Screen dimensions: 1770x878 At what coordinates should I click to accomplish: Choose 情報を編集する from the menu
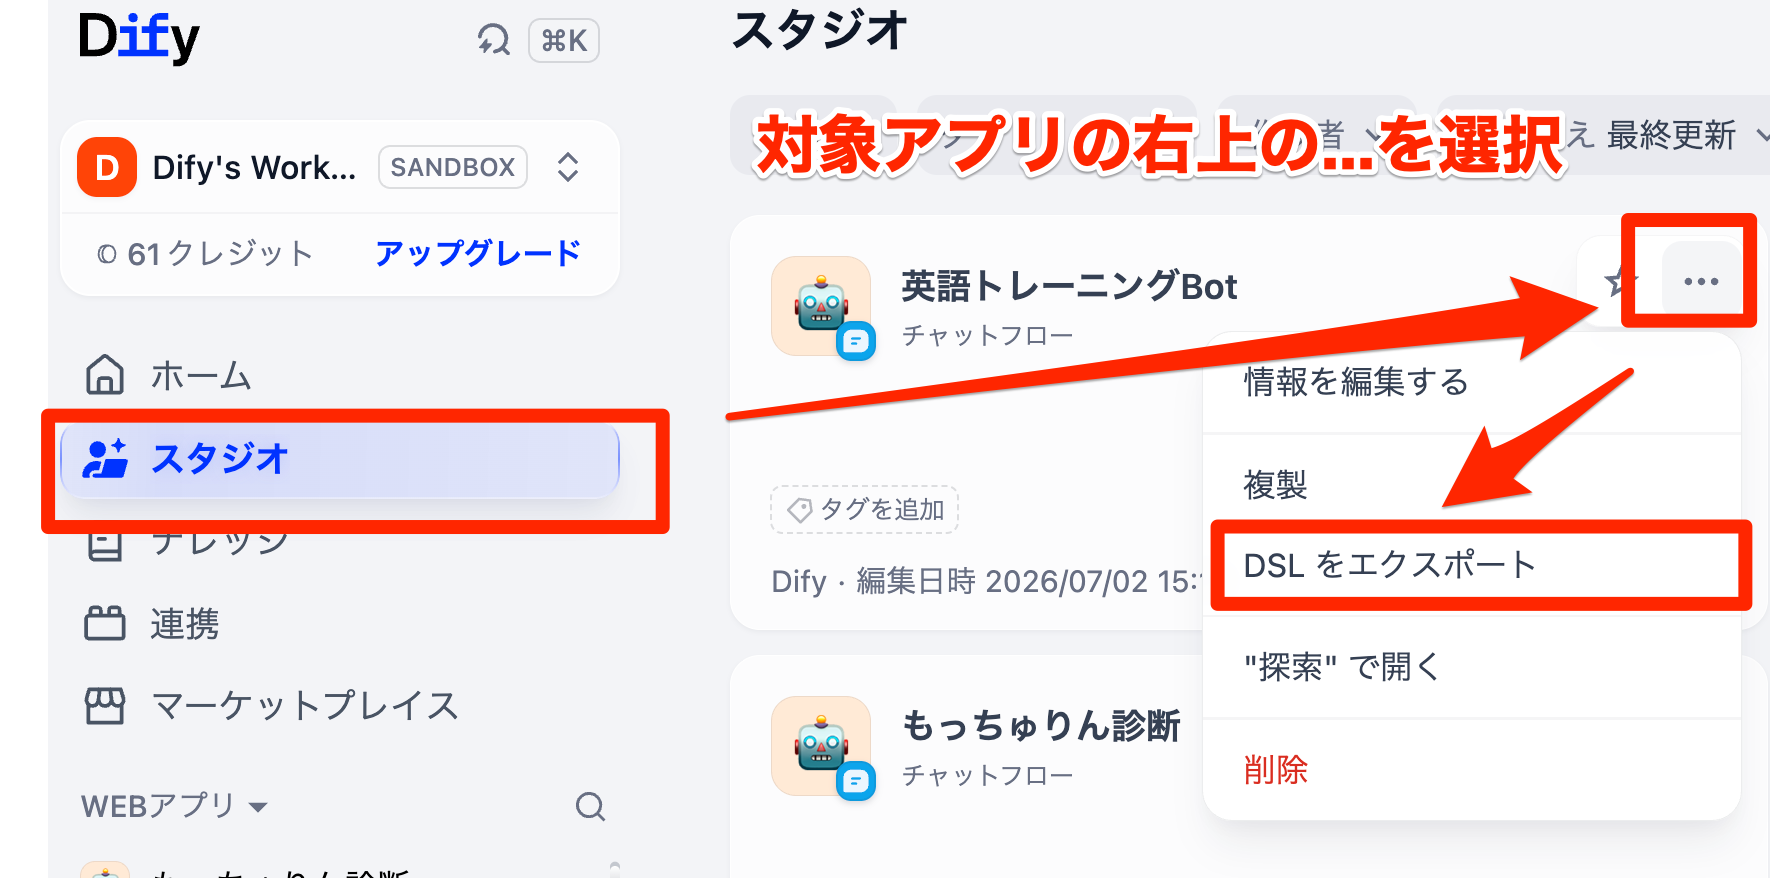pos(1472,382)
